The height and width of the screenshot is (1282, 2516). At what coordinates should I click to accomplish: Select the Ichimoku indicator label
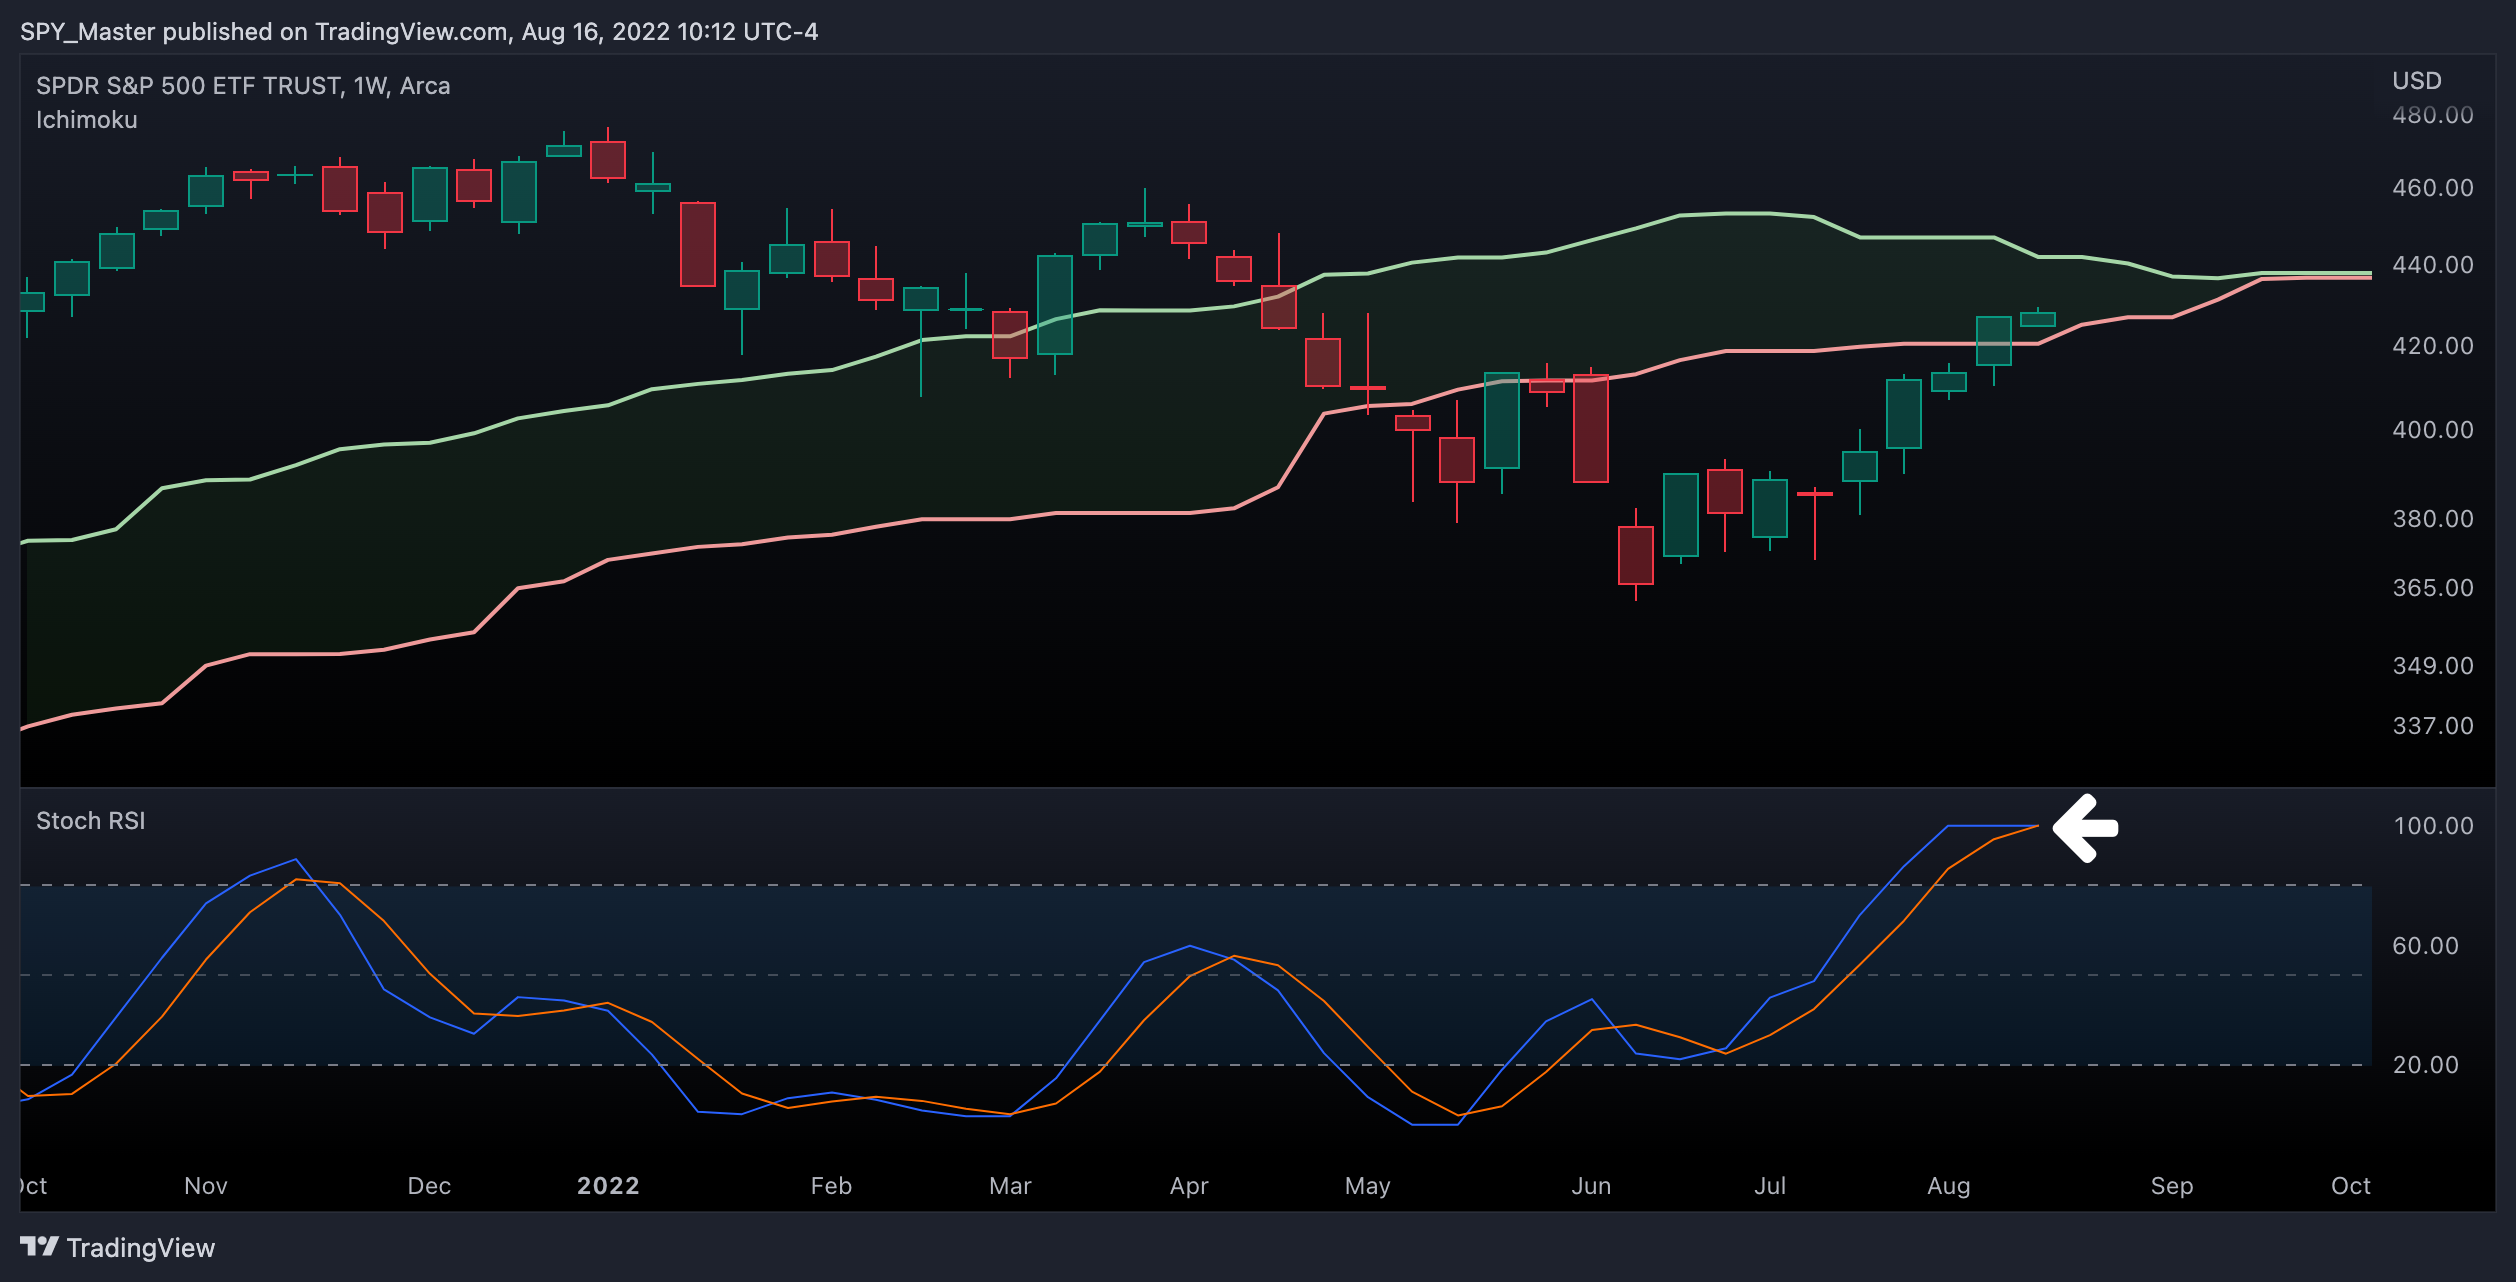[87, 120]
